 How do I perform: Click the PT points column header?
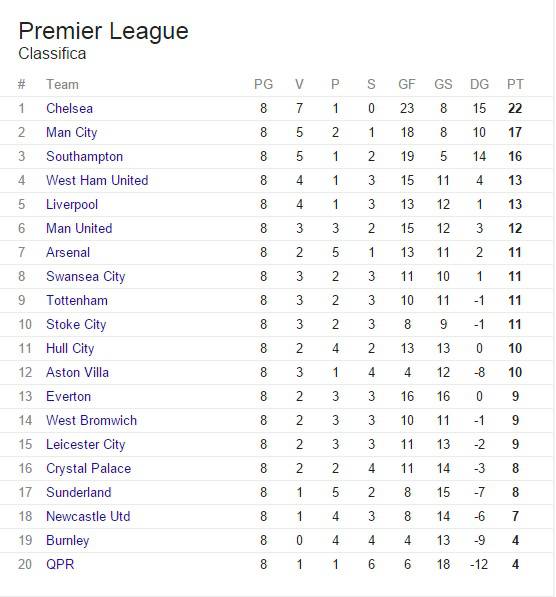[515, 84]
